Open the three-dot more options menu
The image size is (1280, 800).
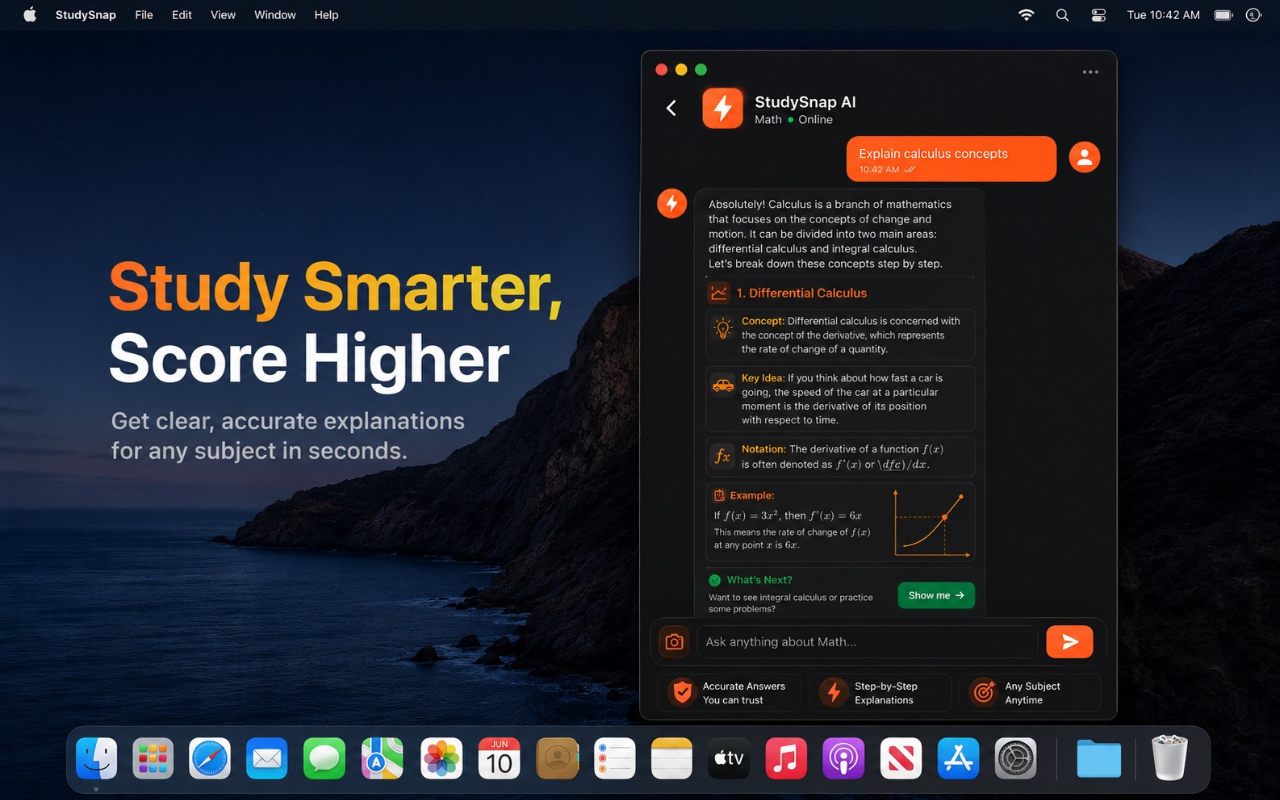click(1090, 72)
